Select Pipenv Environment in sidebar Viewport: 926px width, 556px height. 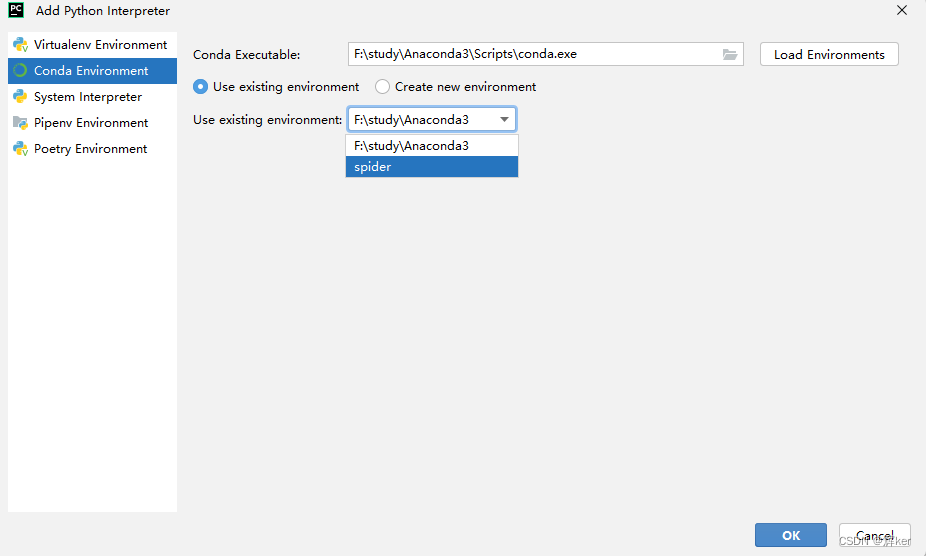tap(92, 123)
